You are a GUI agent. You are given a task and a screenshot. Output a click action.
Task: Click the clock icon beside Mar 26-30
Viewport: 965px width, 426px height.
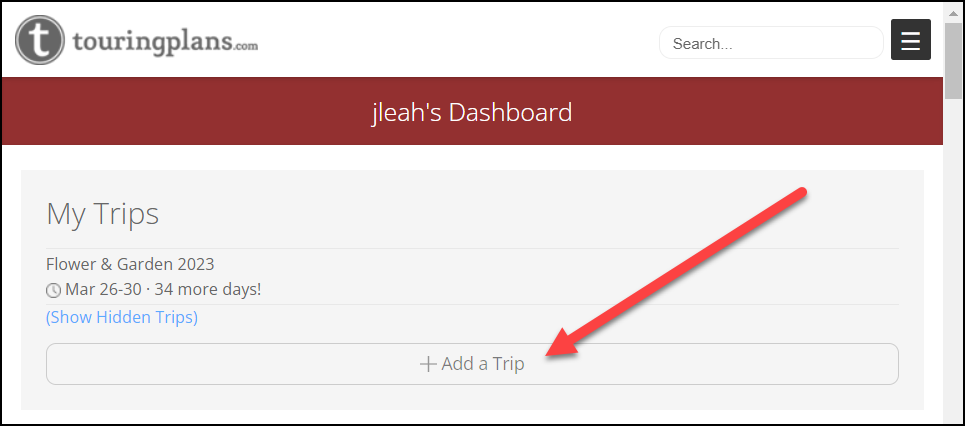tap(54, 289)
